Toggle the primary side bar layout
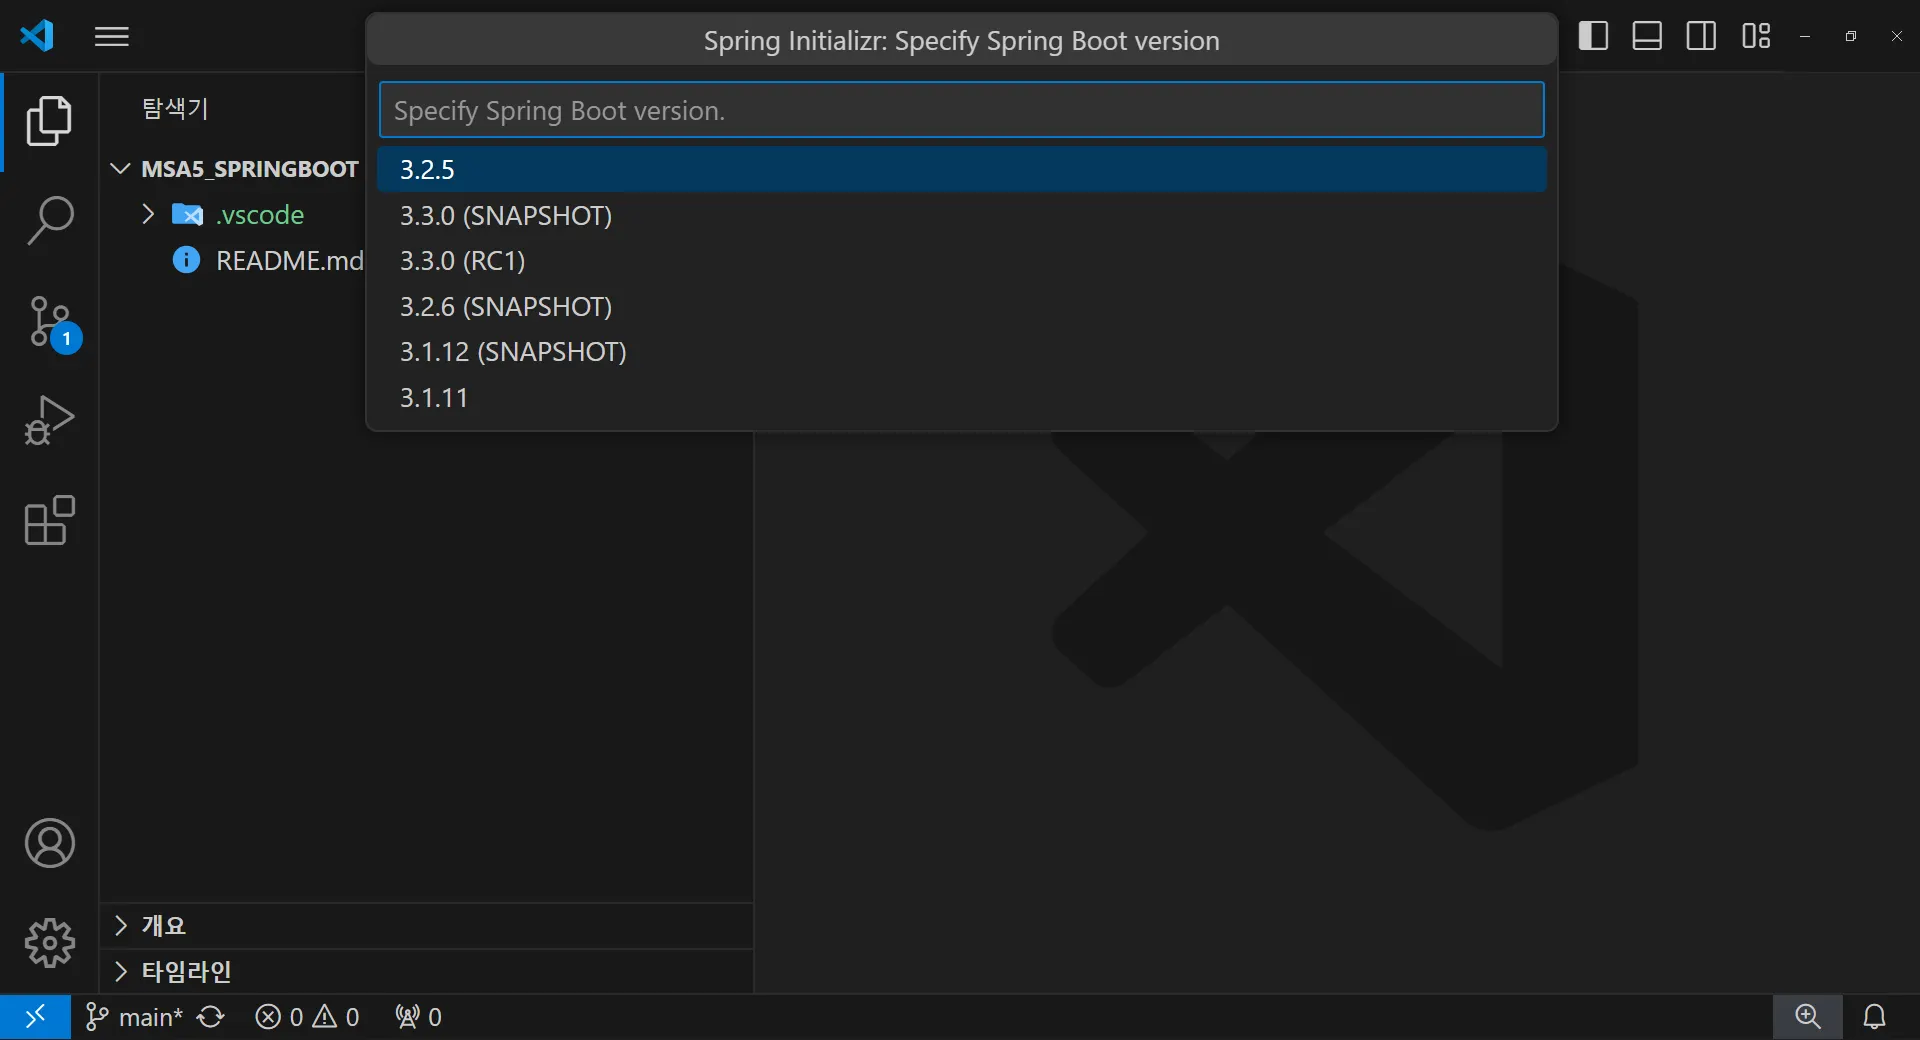The width and height of the screenshot is (1920, 1040). [1593, 36]
